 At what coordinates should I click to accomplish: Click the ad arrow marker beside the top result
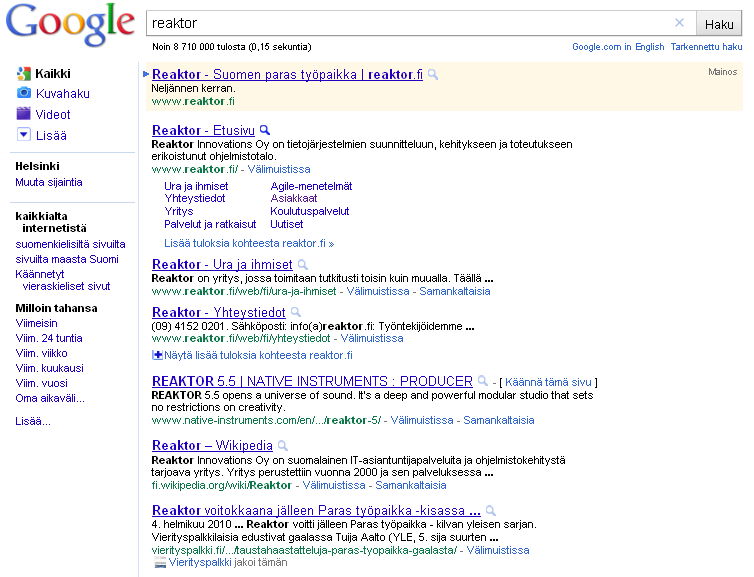click(146, 74)
